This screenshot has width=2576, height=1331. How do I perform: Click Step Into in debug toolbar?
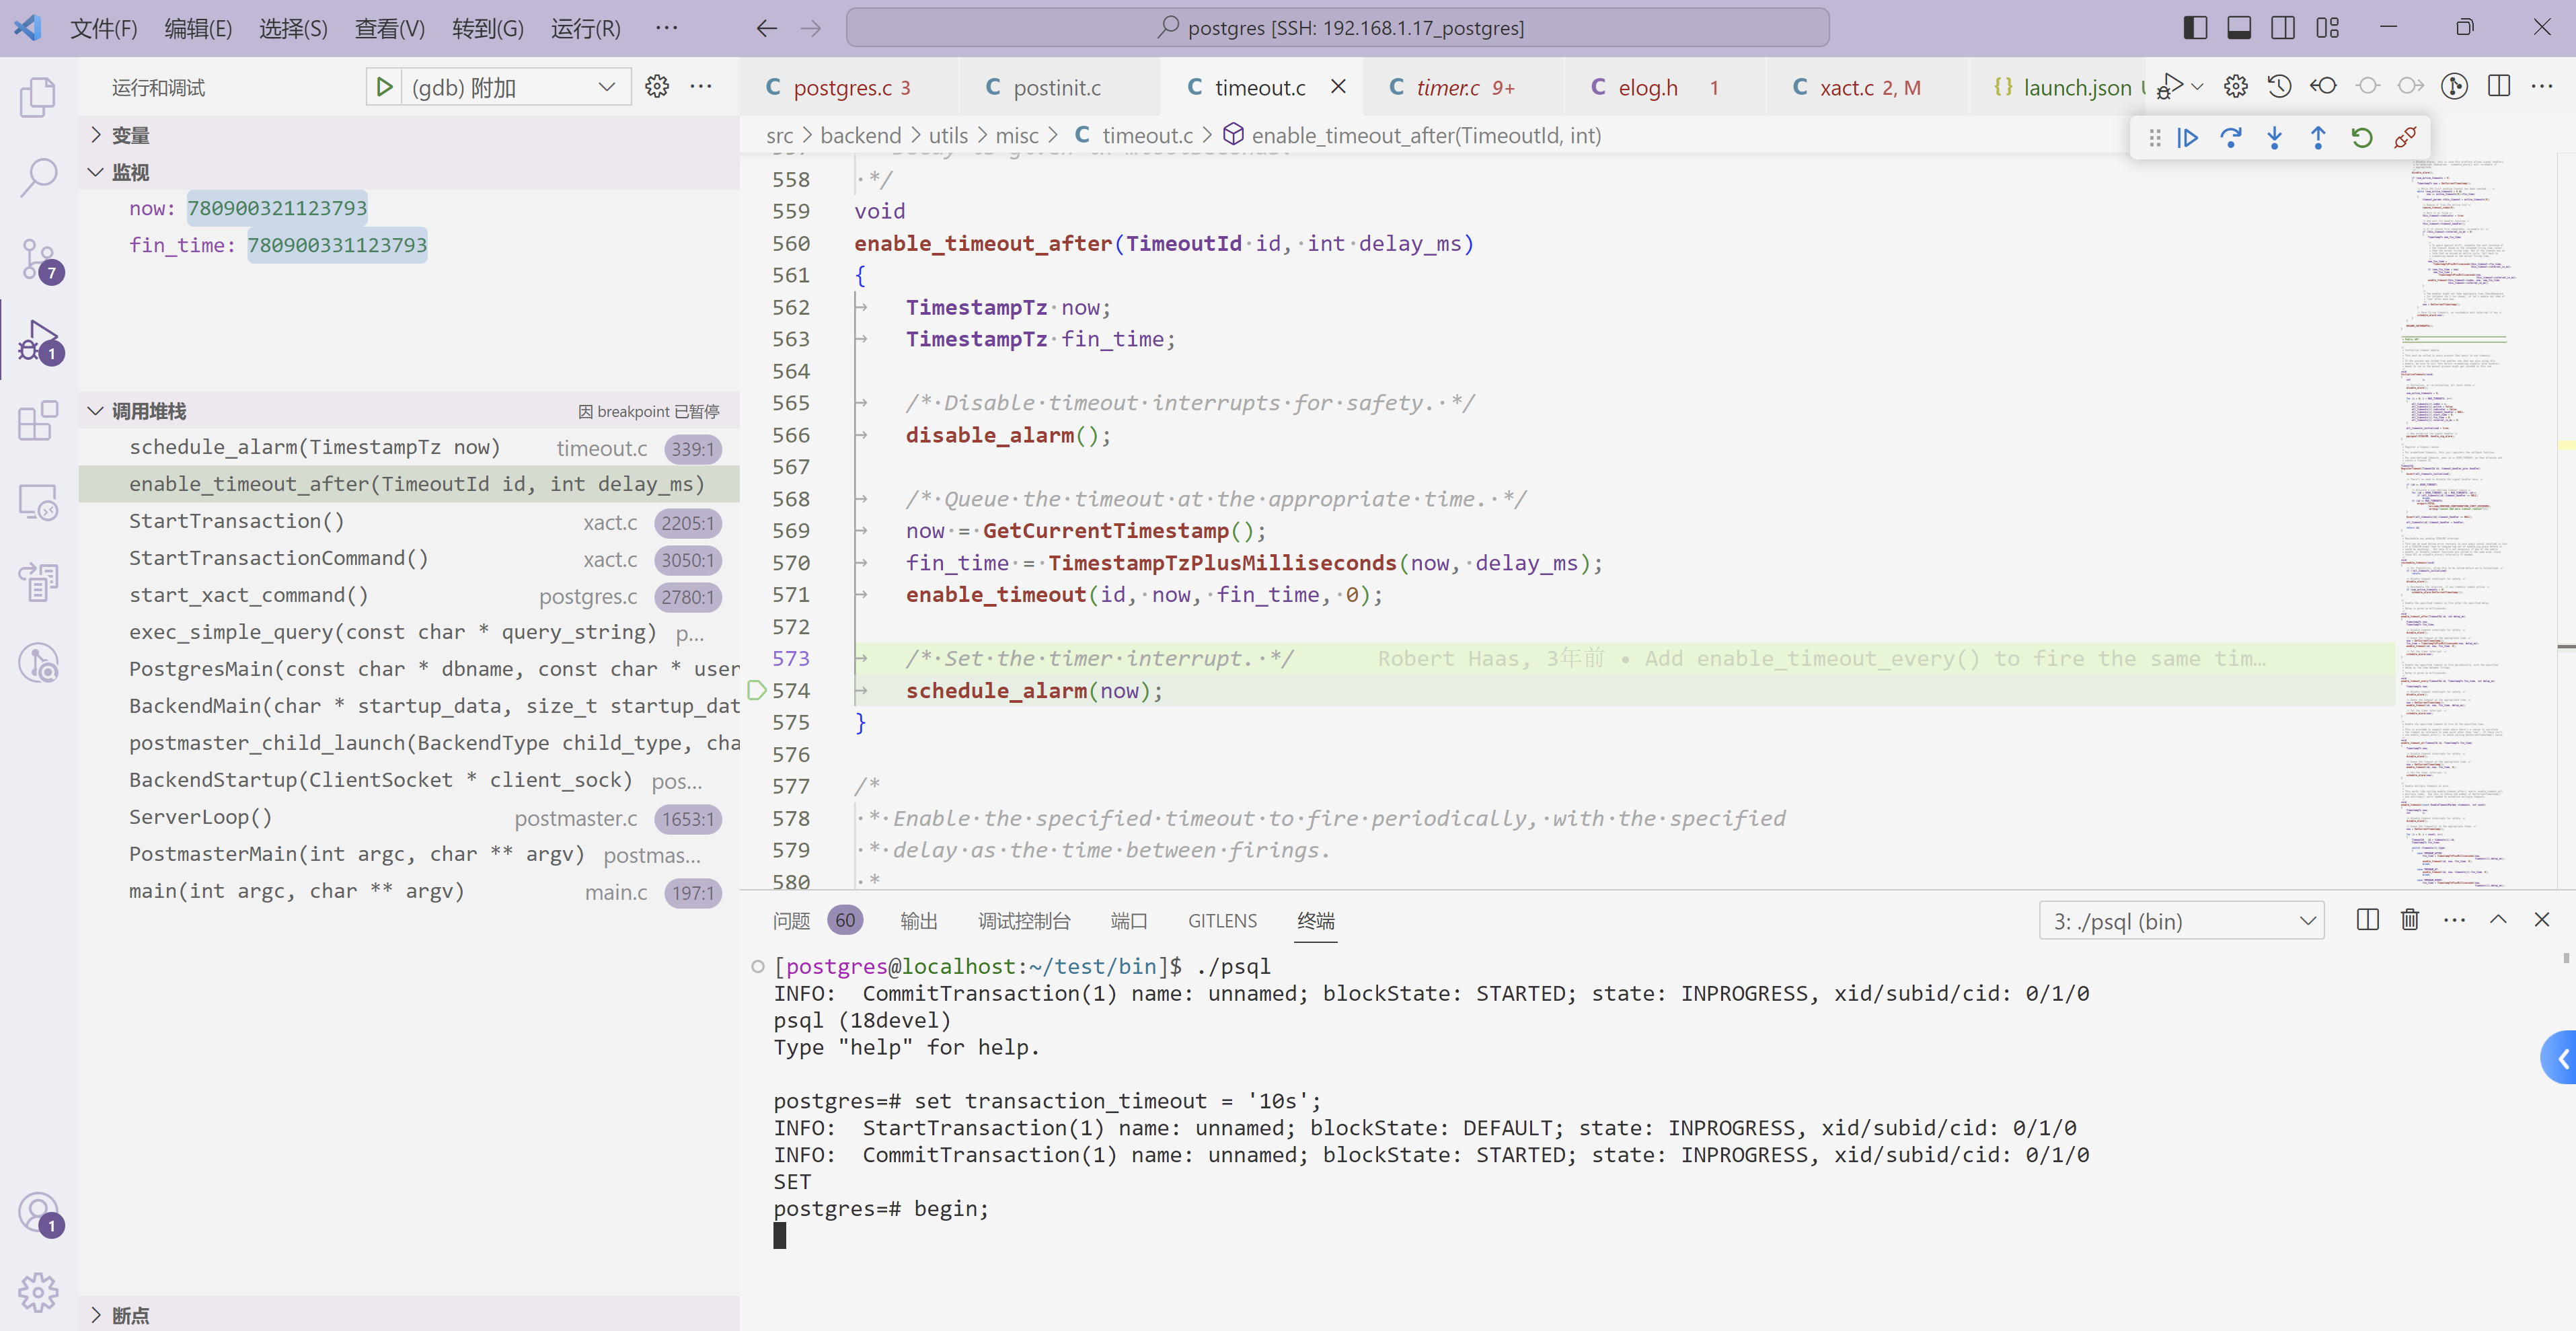(x=2274, y=138)
